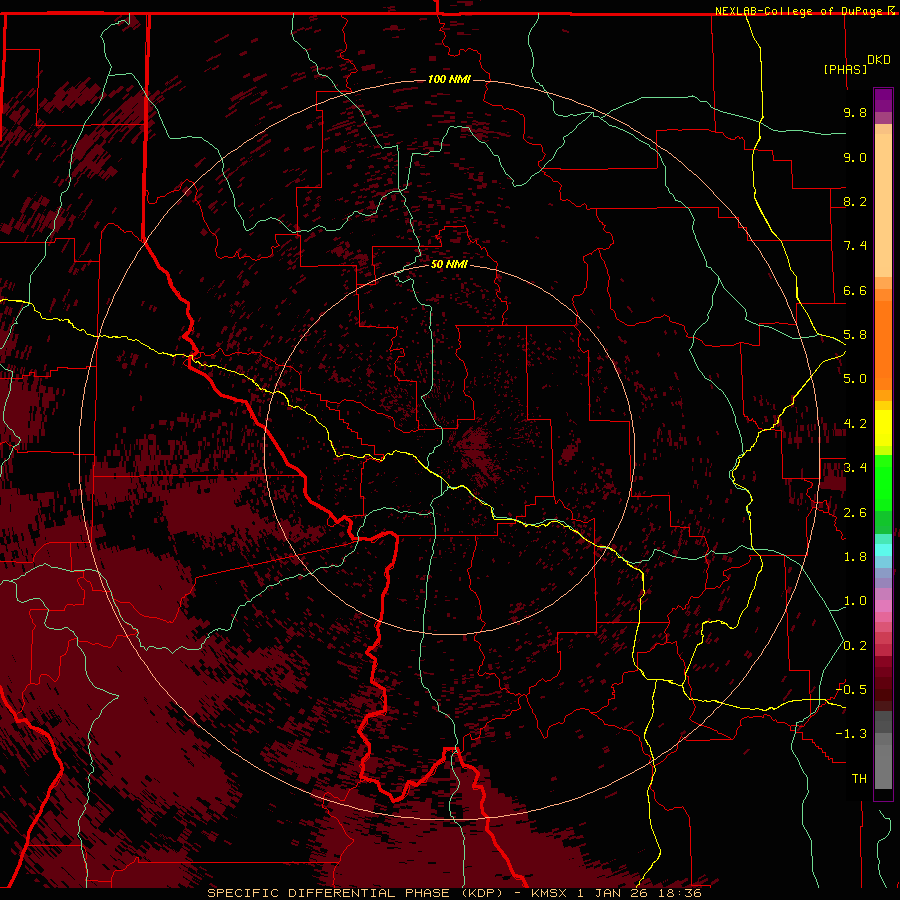The width and height of the screenshot is (900, 900).
Task: Click the 3.4 color scale value
Action: click(855, 468)
